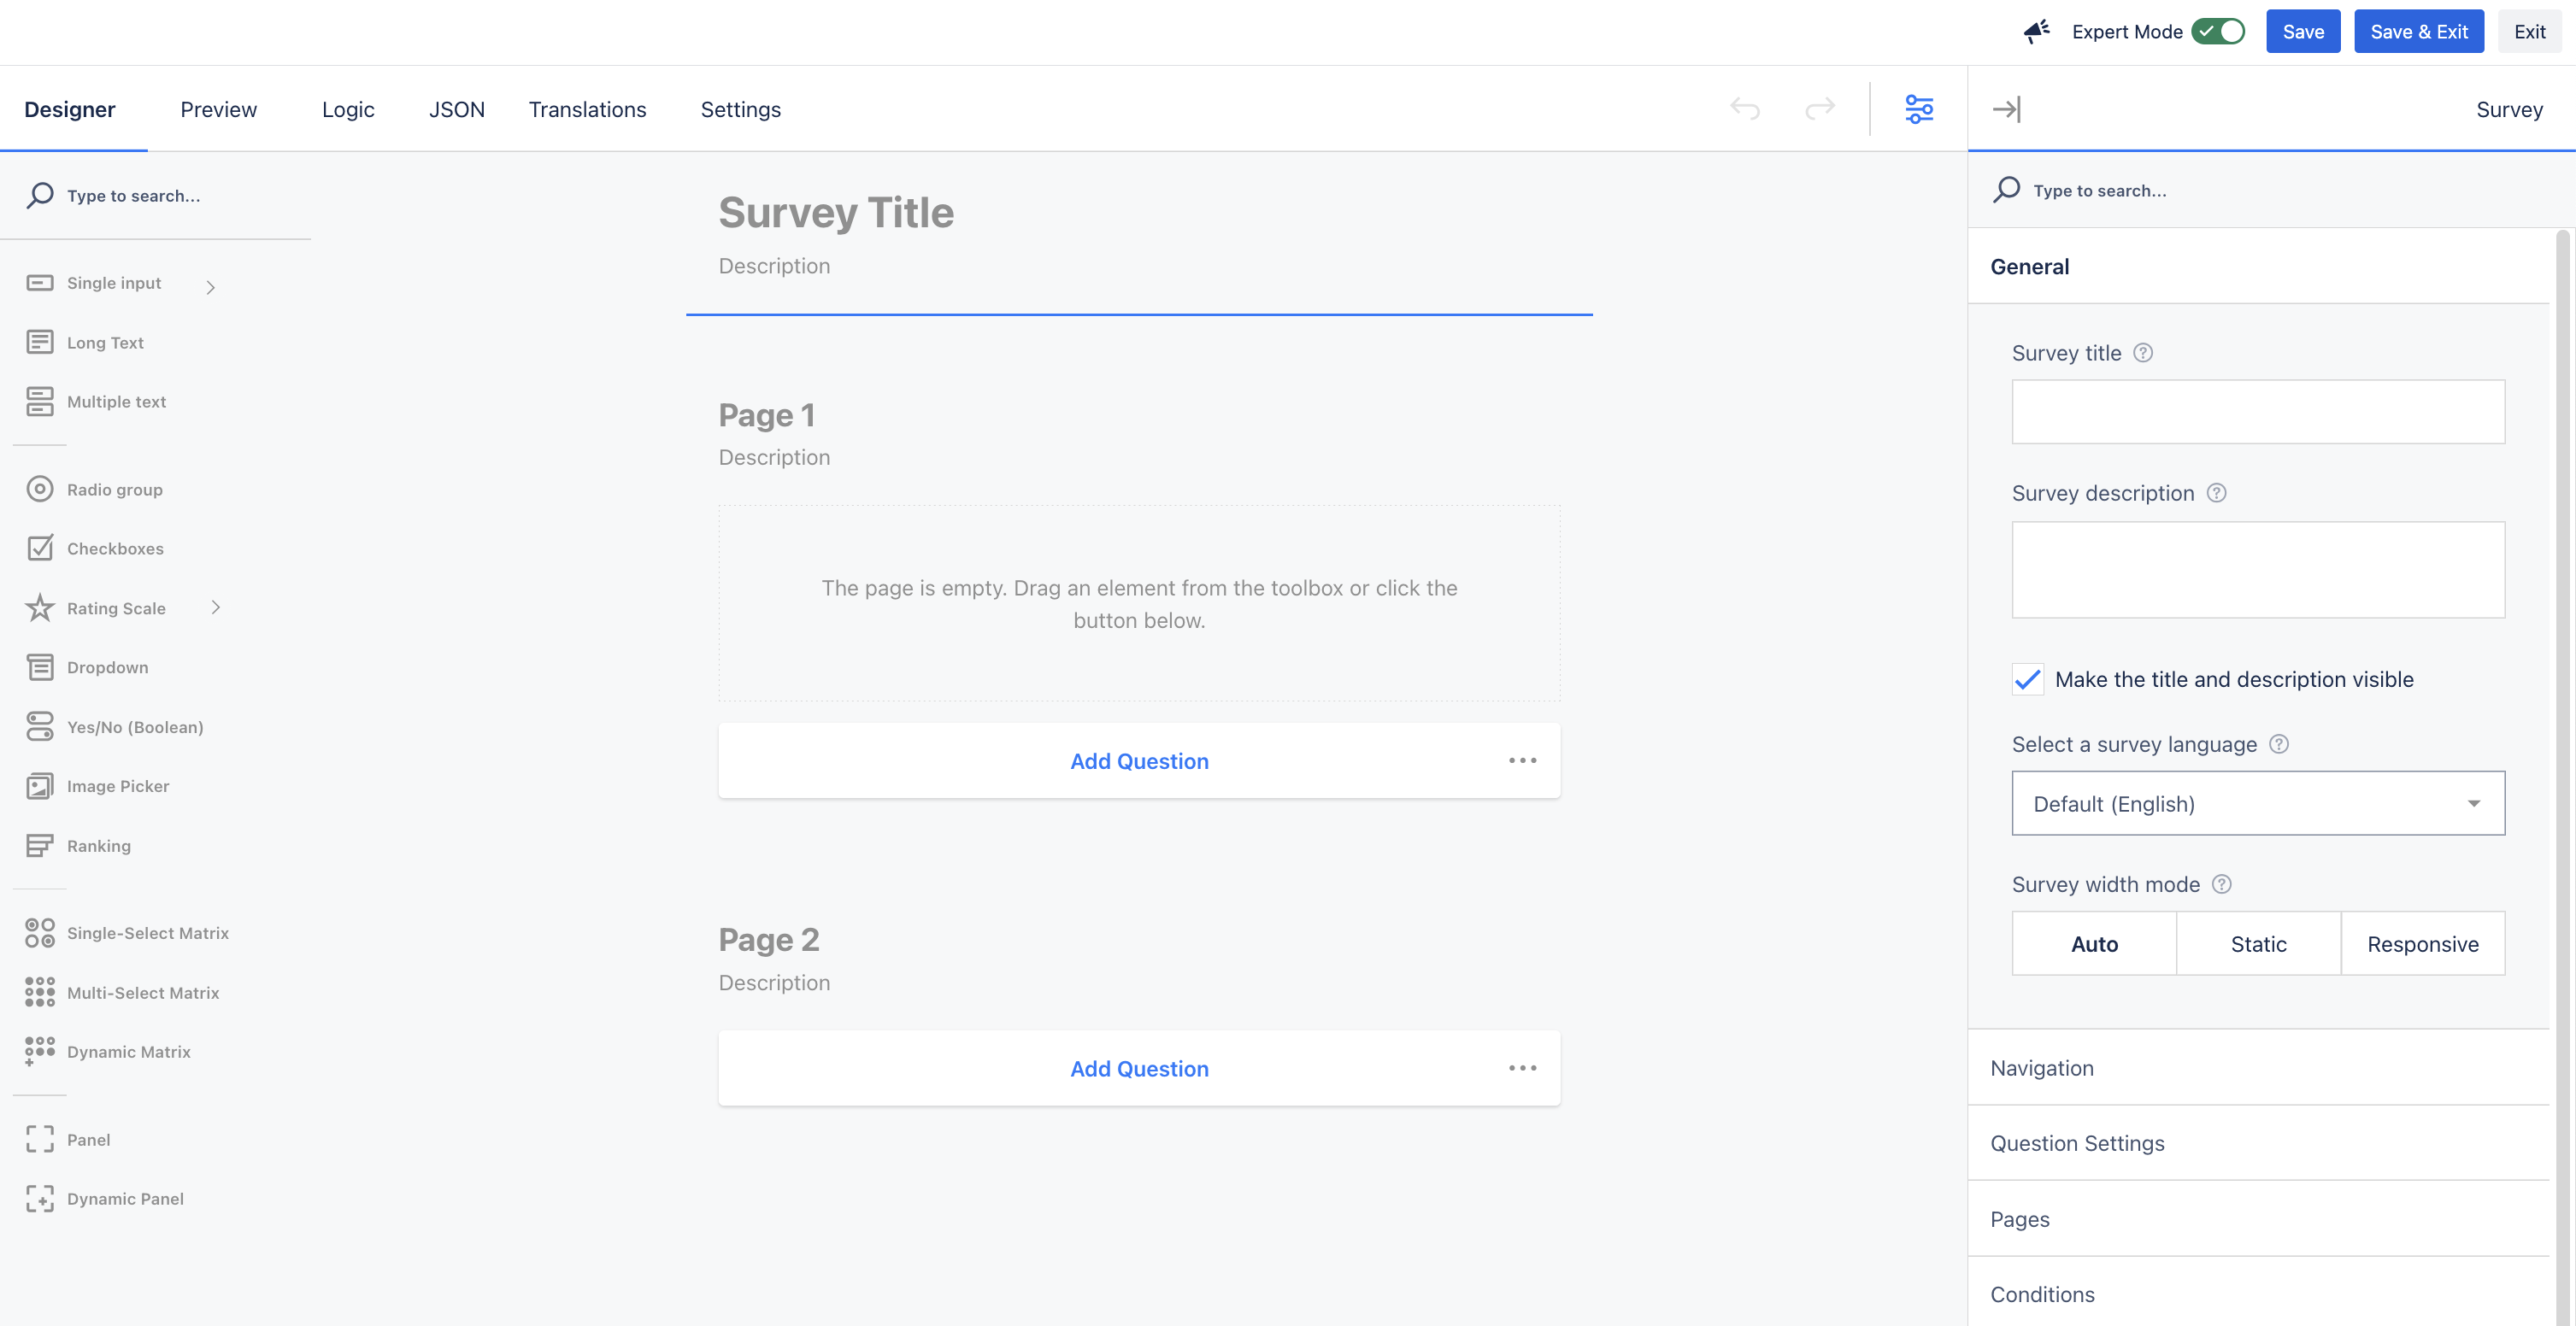This screenshot has width=2576, height=1326.
Task: Open the JSON tab
Action: pos(456,109)
